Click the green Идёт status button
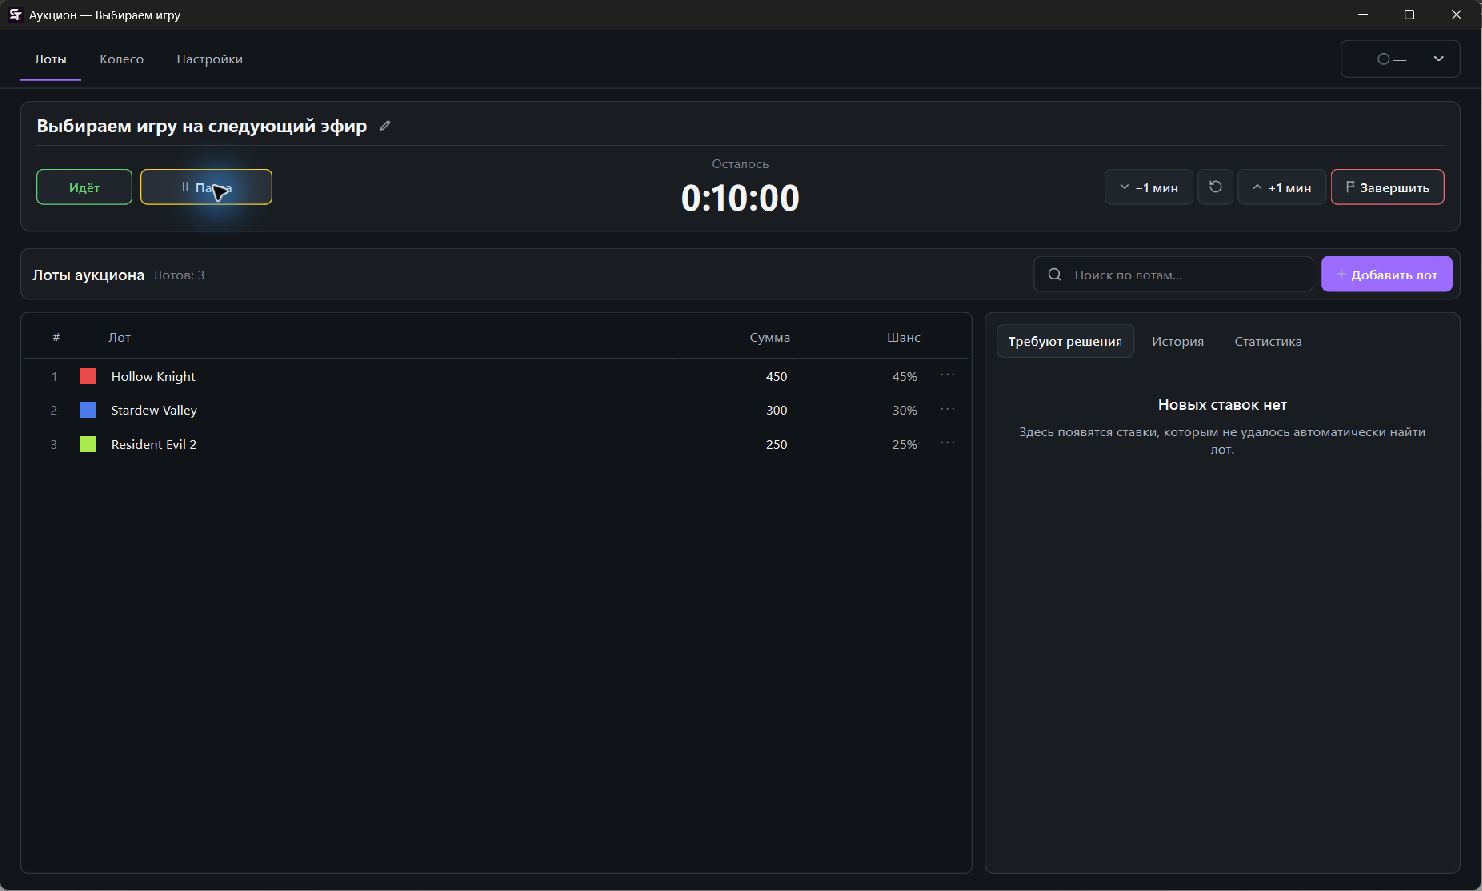The height and width of the screenshot is (891, 1482). (x=84, y=187)
